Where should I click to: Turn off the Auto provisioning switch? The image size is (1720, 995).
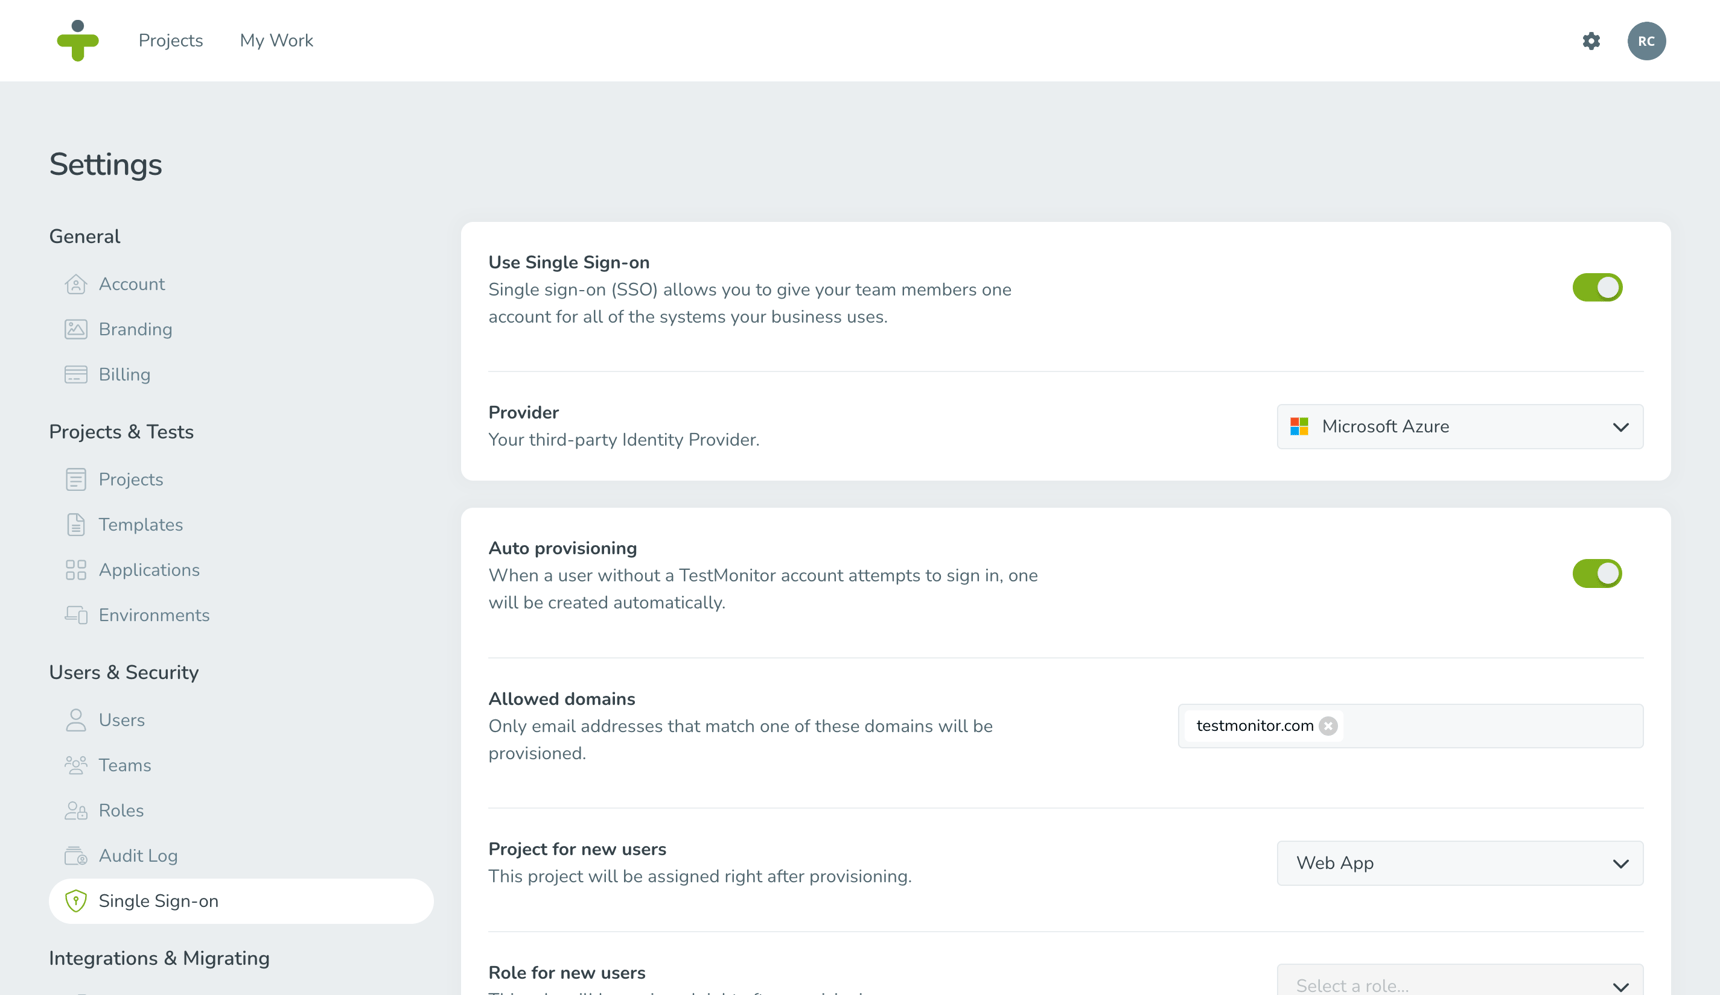[1597, 574]
